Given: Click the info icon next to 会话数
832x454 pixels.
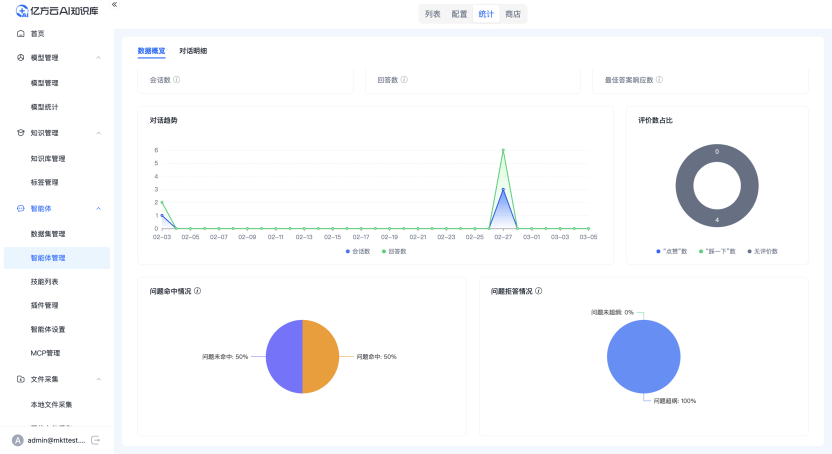Looking at the screenshot, I should (177, 80).
